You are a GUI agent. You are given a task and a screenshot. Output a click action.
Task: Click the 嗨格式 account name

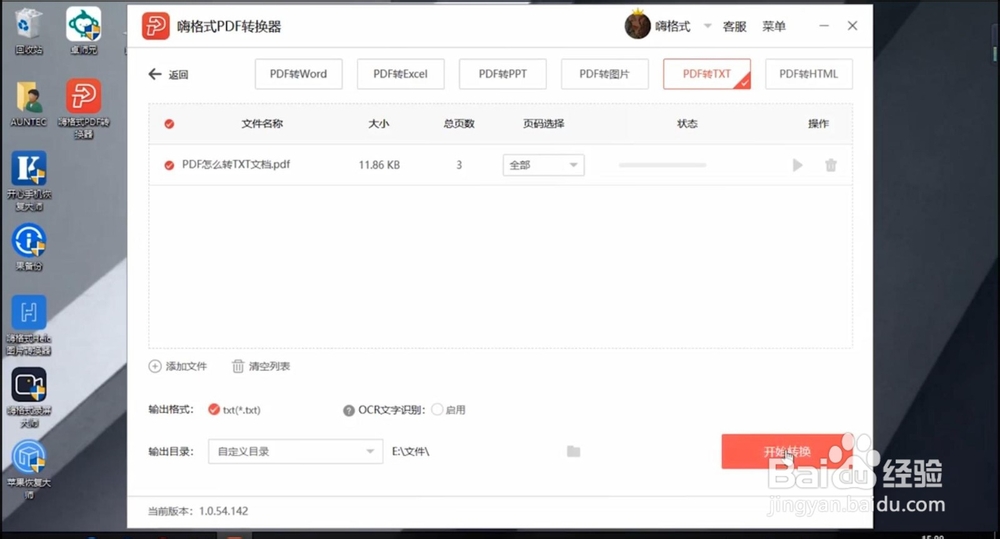[673, 26]
